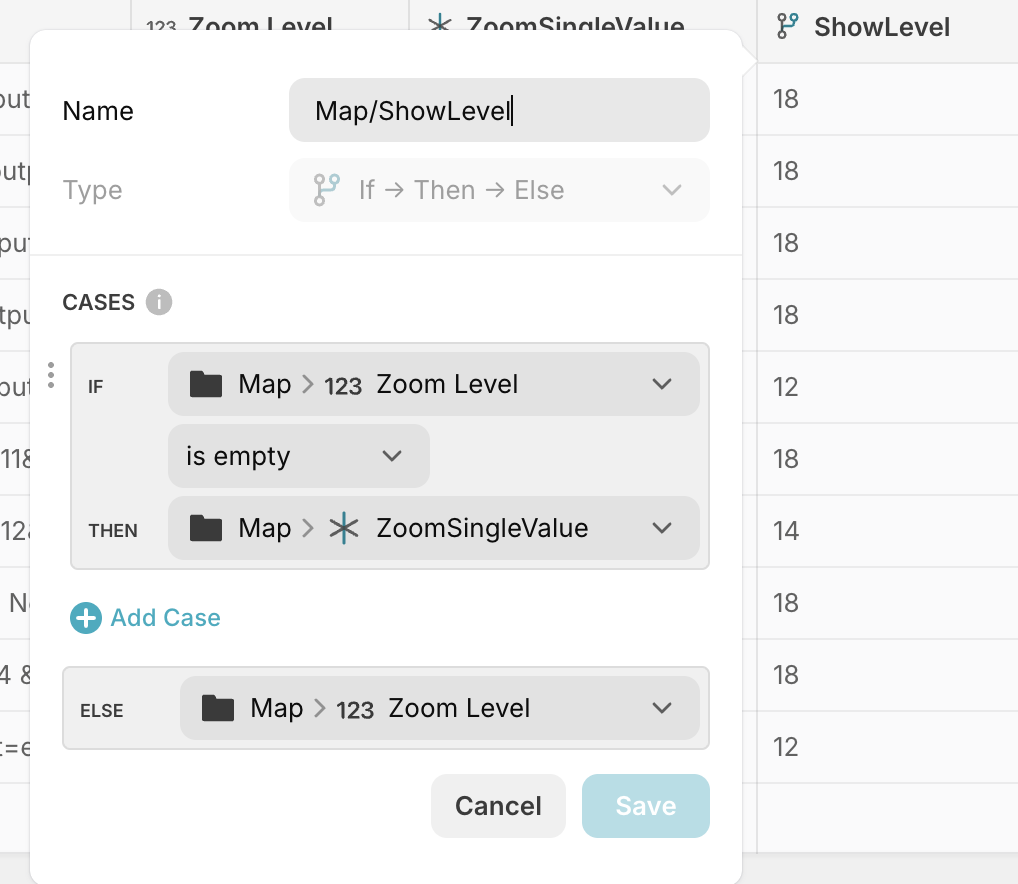This screenshot has height=884, width=1018.
Task: Click the ShowLevel cell showing 14
Action: tap(787, 530)
